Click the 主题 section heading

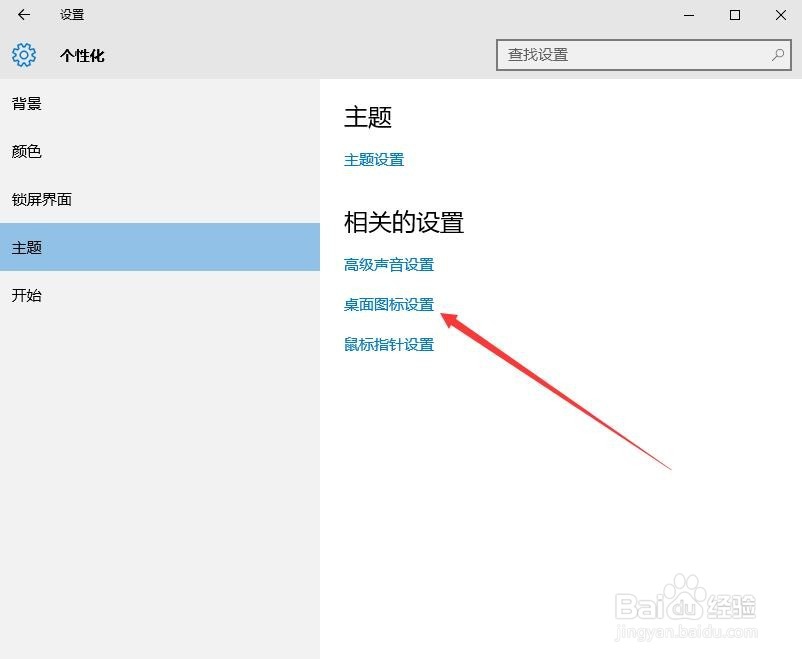point(369,117)
